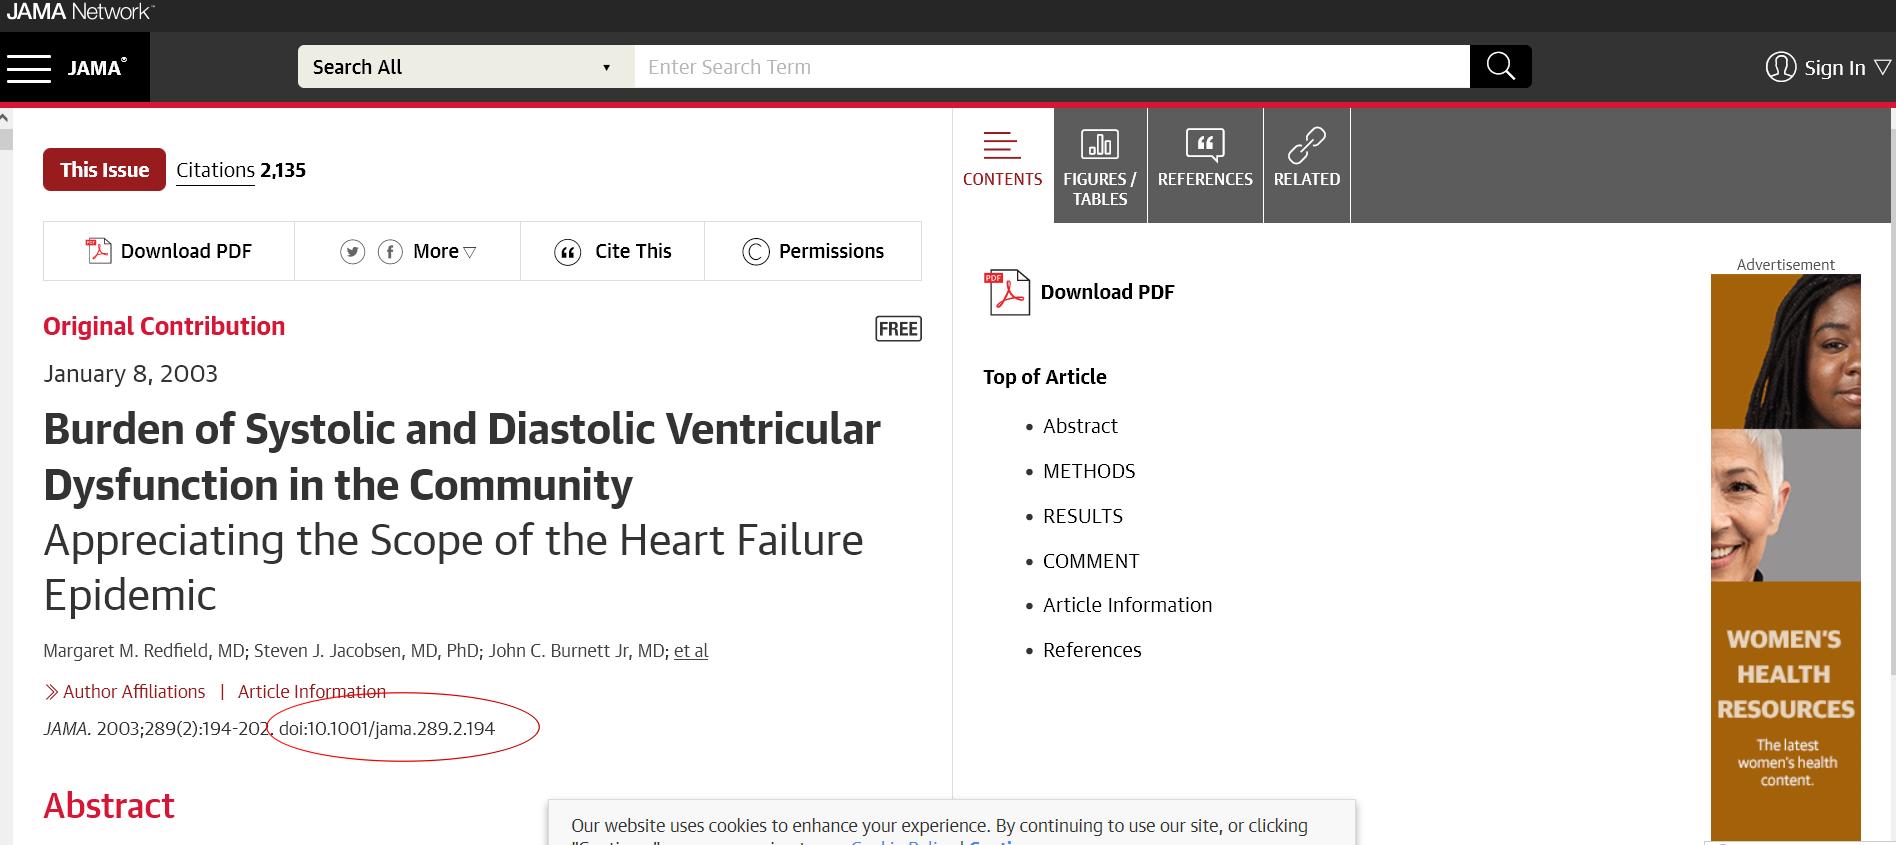Switch to the References tab
1896x845 pixels.
[1205, 166]
